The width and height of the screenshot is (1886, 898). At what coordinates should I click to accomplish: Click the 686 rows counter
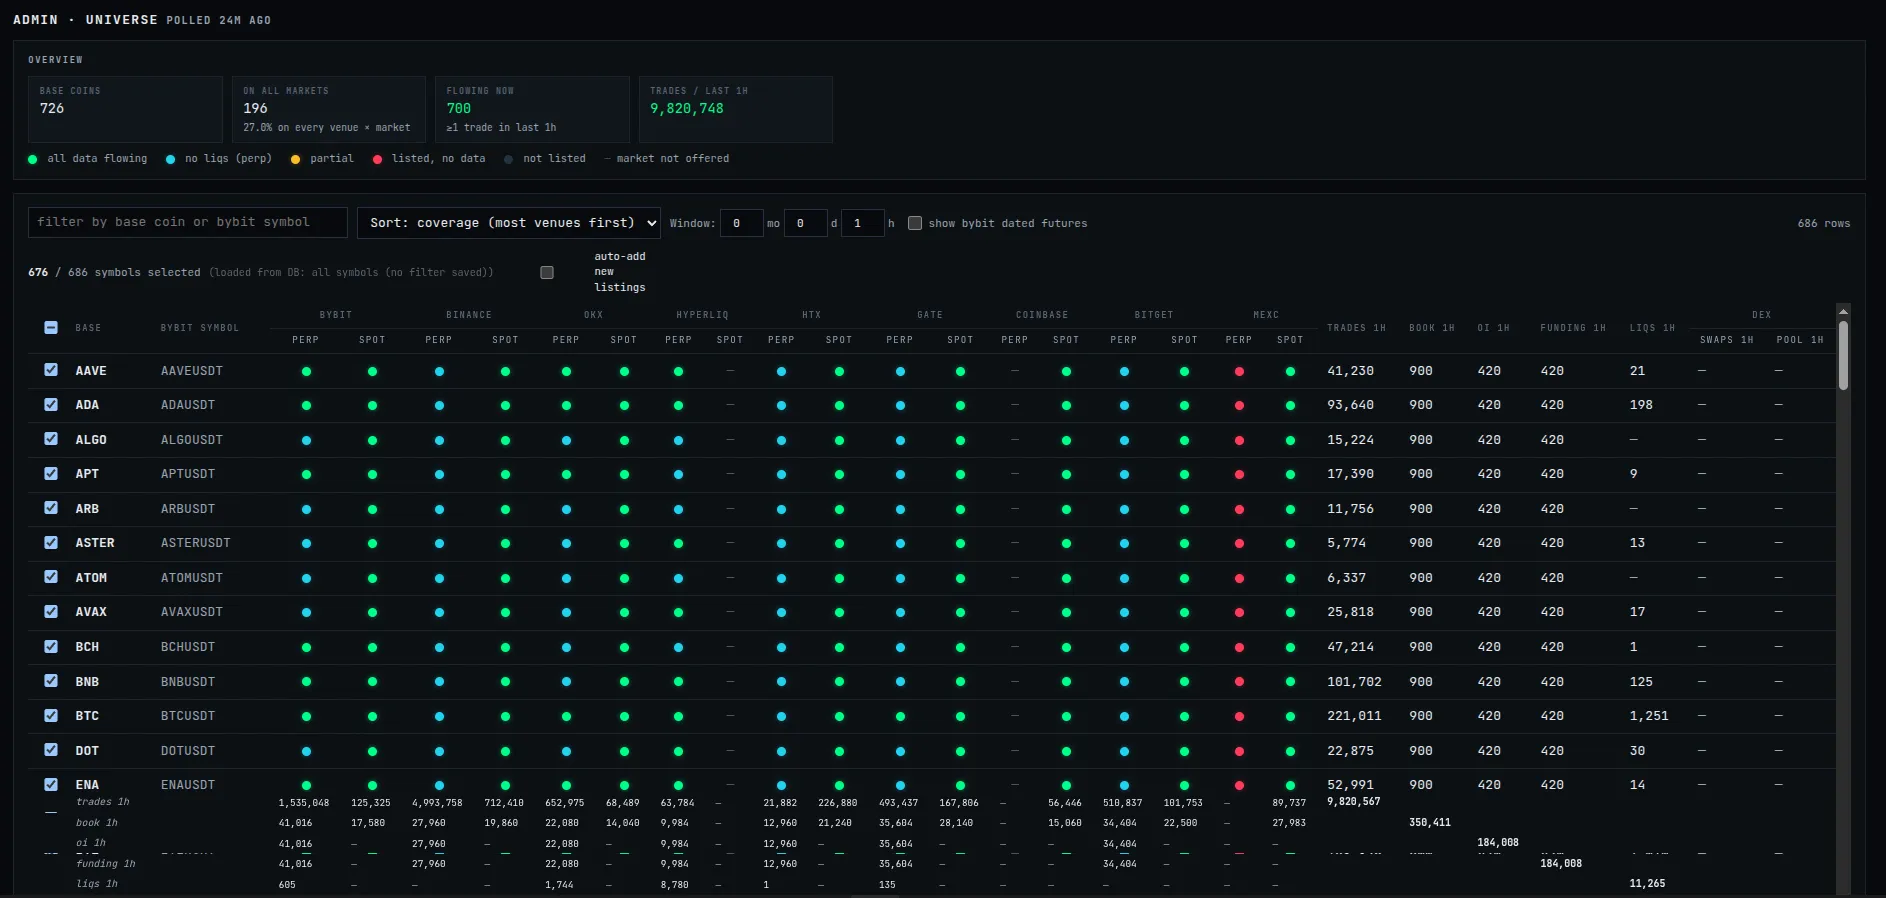pos(1824,223)
